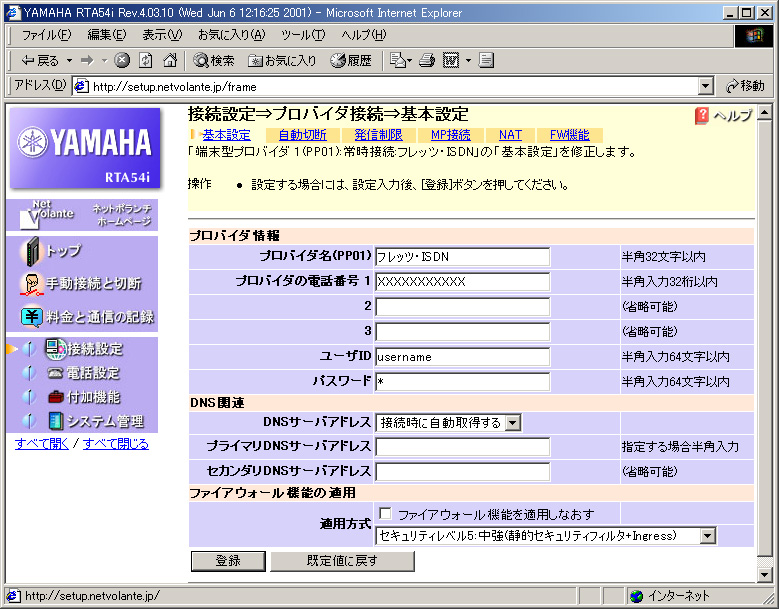Open the DNSサーバアドレス dropdown
Image resolution: width=779 pixels, height=609 pixels.
[x=512, y=423]
